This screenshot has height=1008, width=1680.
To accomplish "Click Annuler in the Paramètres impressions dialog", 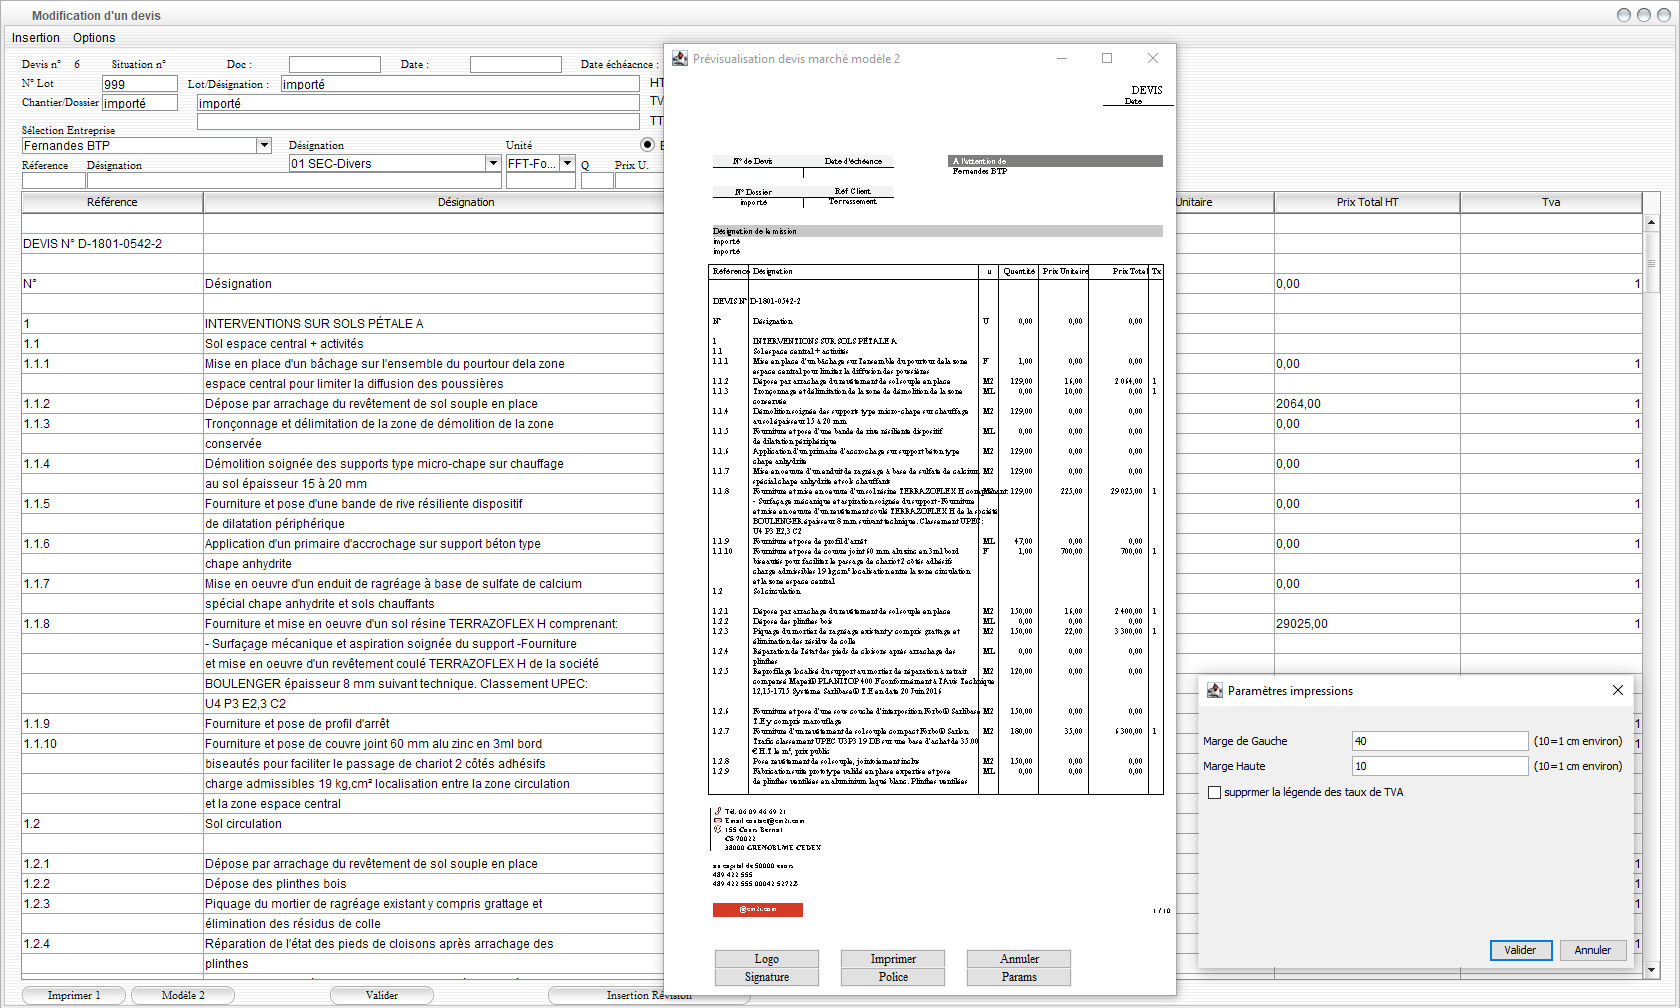I will pyautogui.click(x=1592, y=950).
